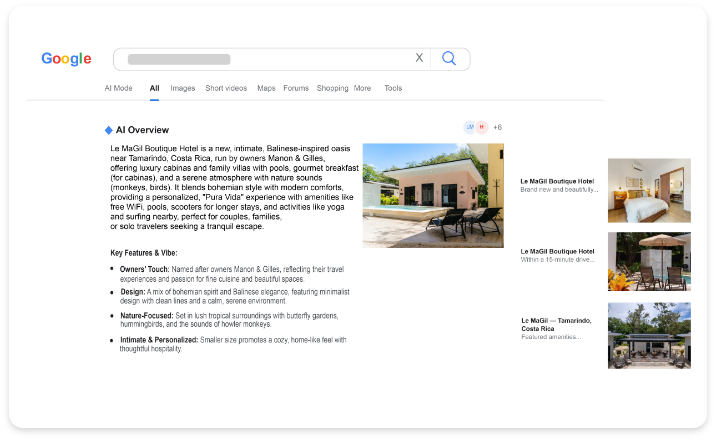
Task: Open the Shopping tab
Action: [332, 88]
